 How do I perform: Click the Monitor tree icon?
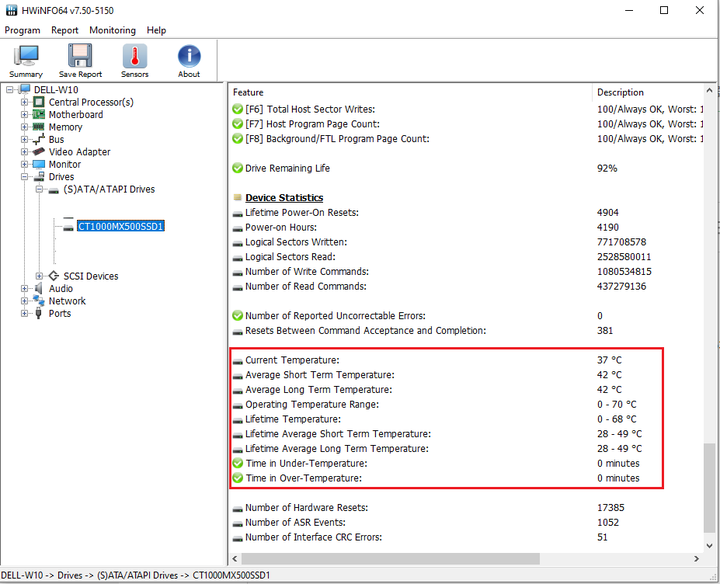click(39, 164)
